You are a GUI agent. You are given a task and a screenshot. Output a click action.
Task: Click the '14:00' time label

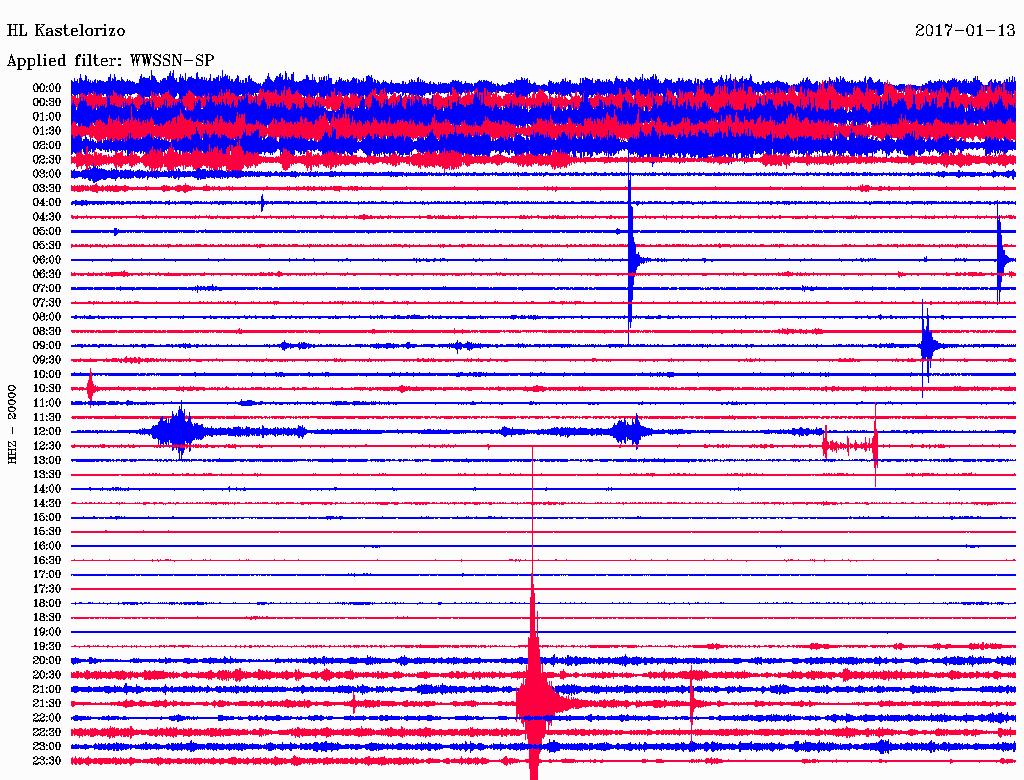tap(47, 489)
